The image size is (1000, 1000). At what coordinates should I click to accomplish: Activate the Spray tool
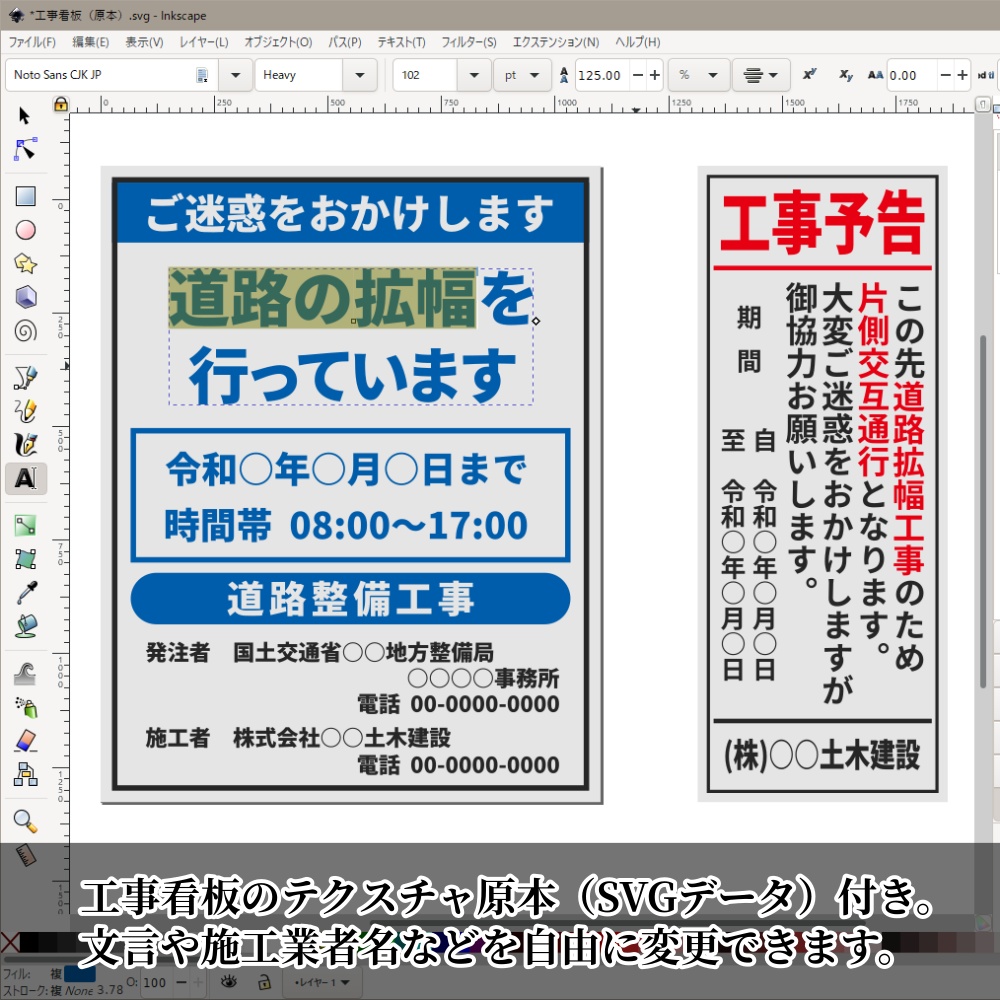[25, 707]
